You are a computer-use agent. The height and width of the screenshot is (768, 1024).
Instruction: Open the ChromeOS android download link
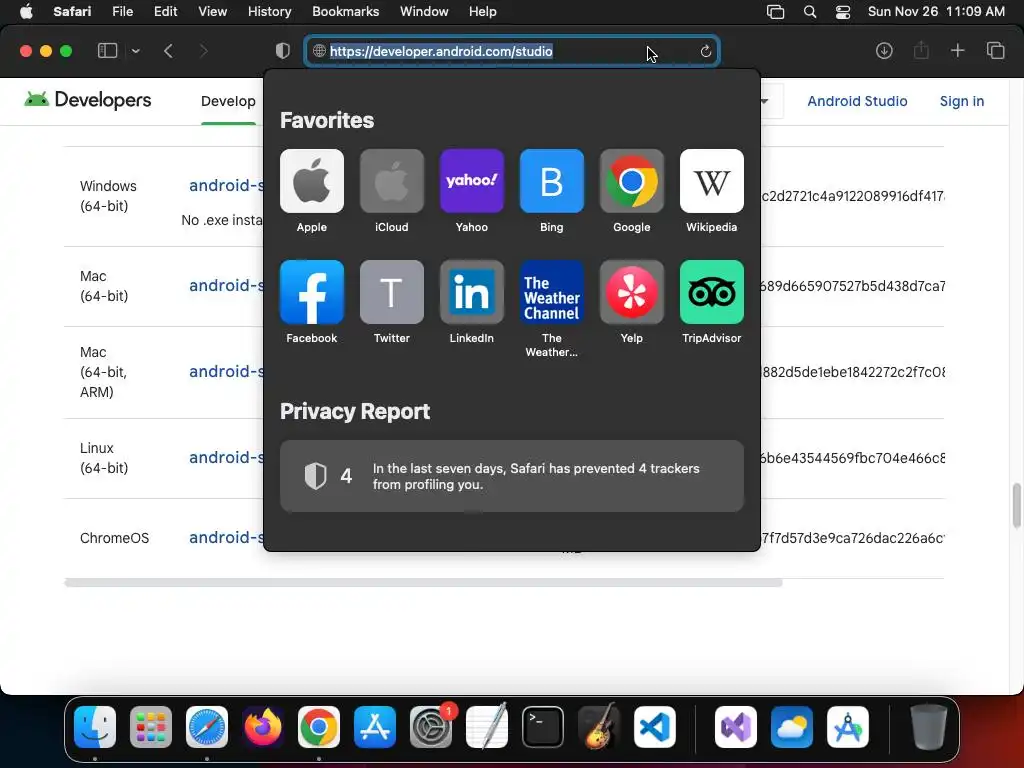226,537
